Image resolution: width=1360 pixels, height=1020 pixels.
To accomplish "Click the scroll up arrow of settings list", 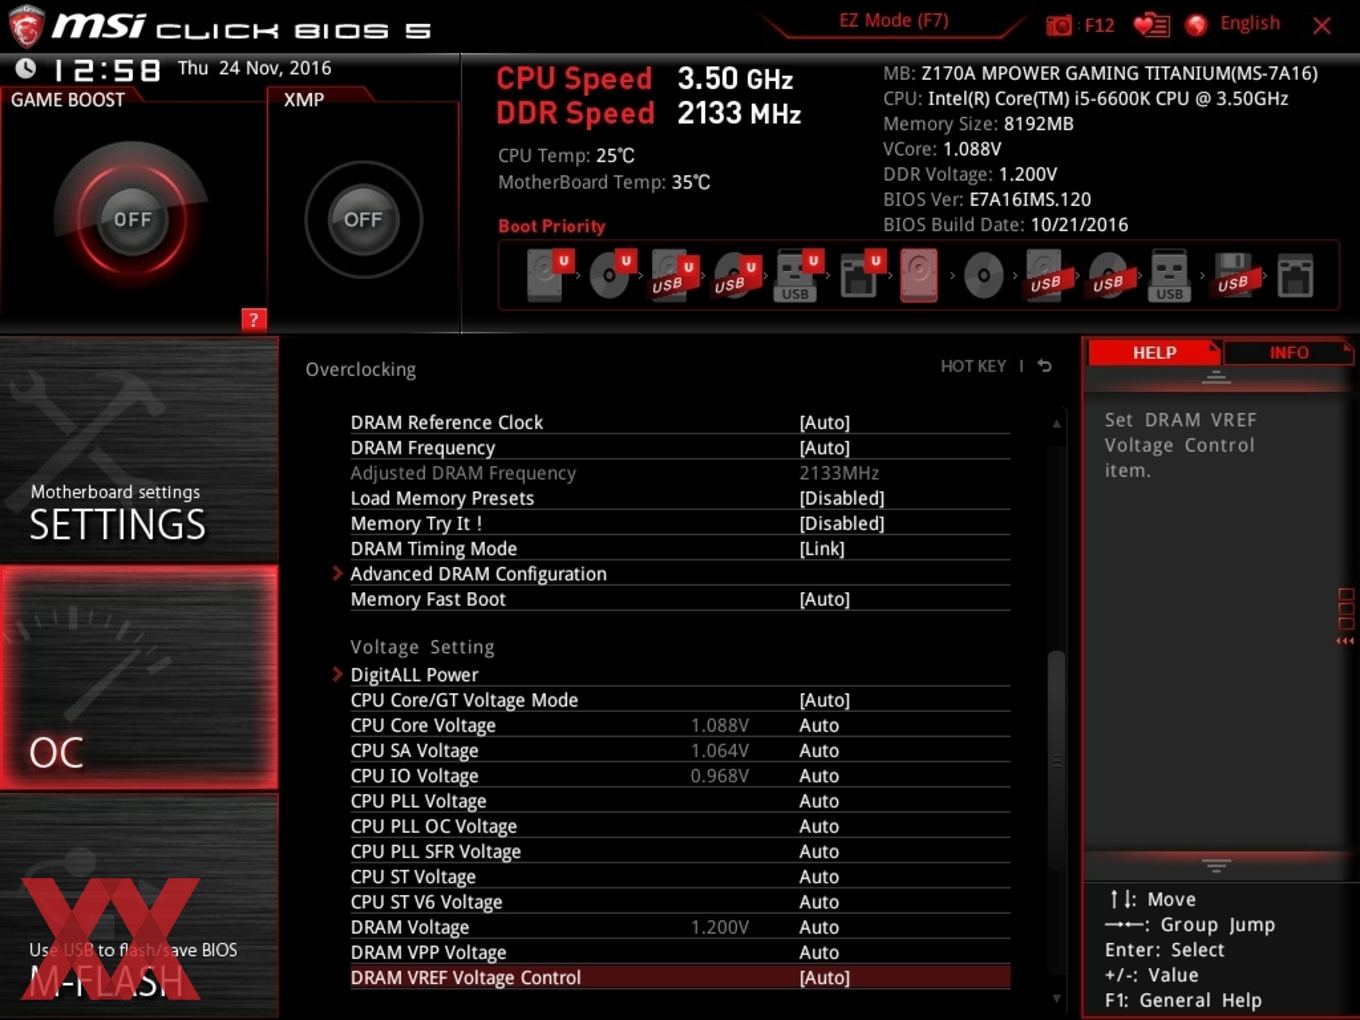I will click(x=1056, y=424).
